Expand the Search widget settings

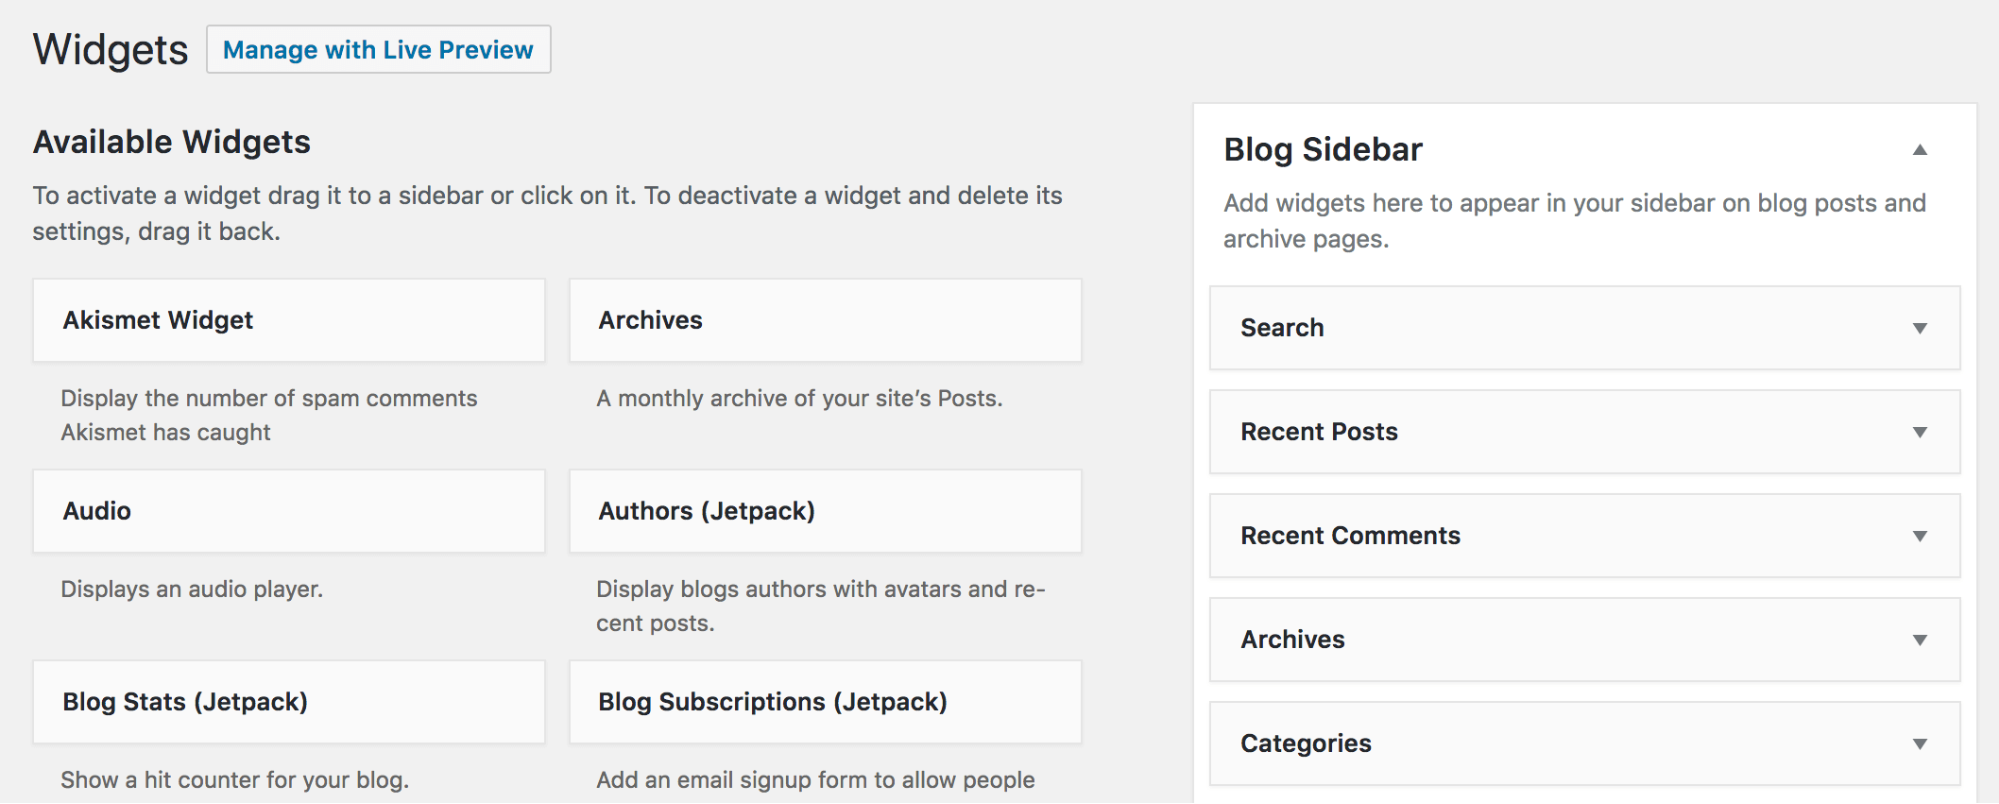click(x=1920, y=328)
